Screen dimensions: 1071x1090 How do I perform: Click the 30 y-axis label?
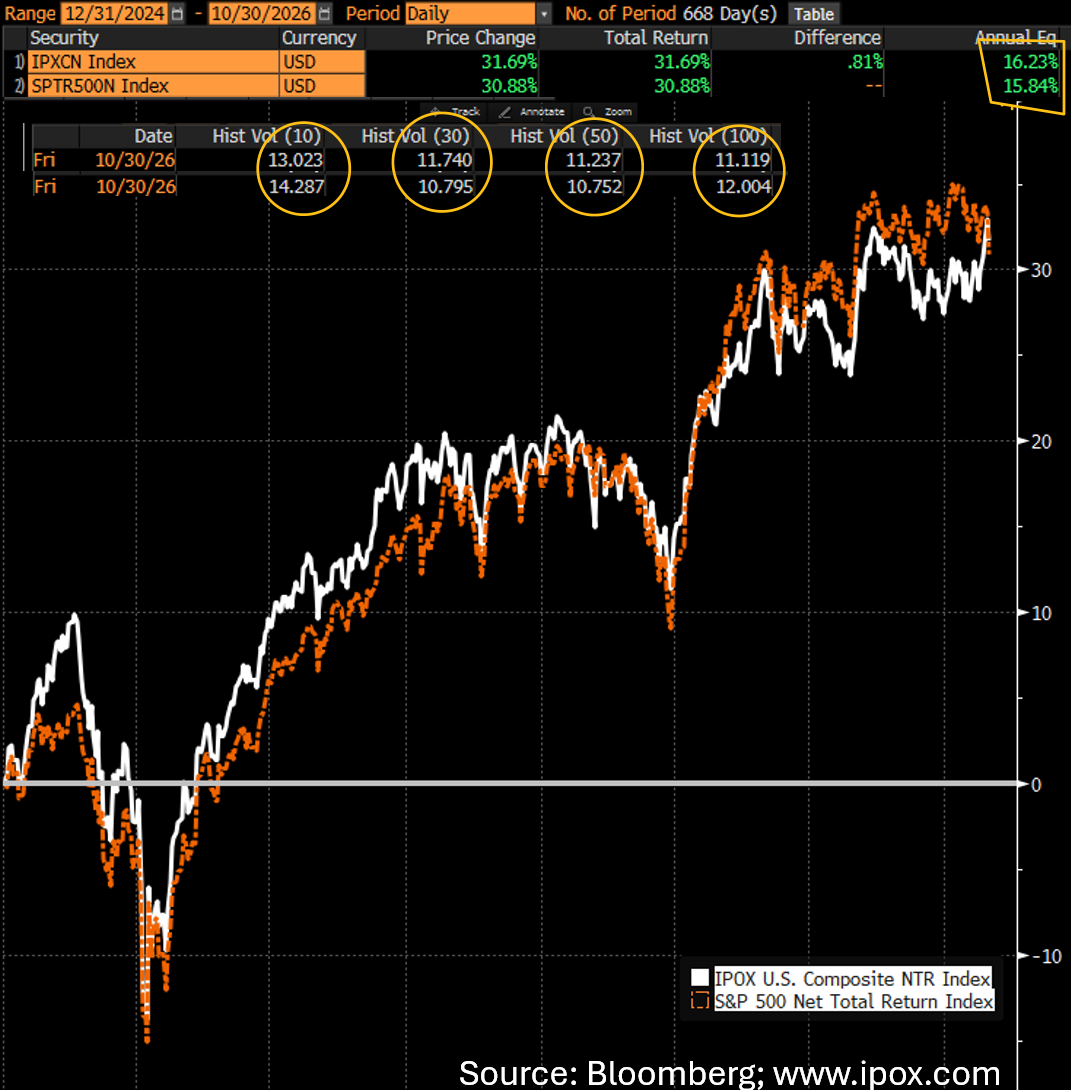1041,270
